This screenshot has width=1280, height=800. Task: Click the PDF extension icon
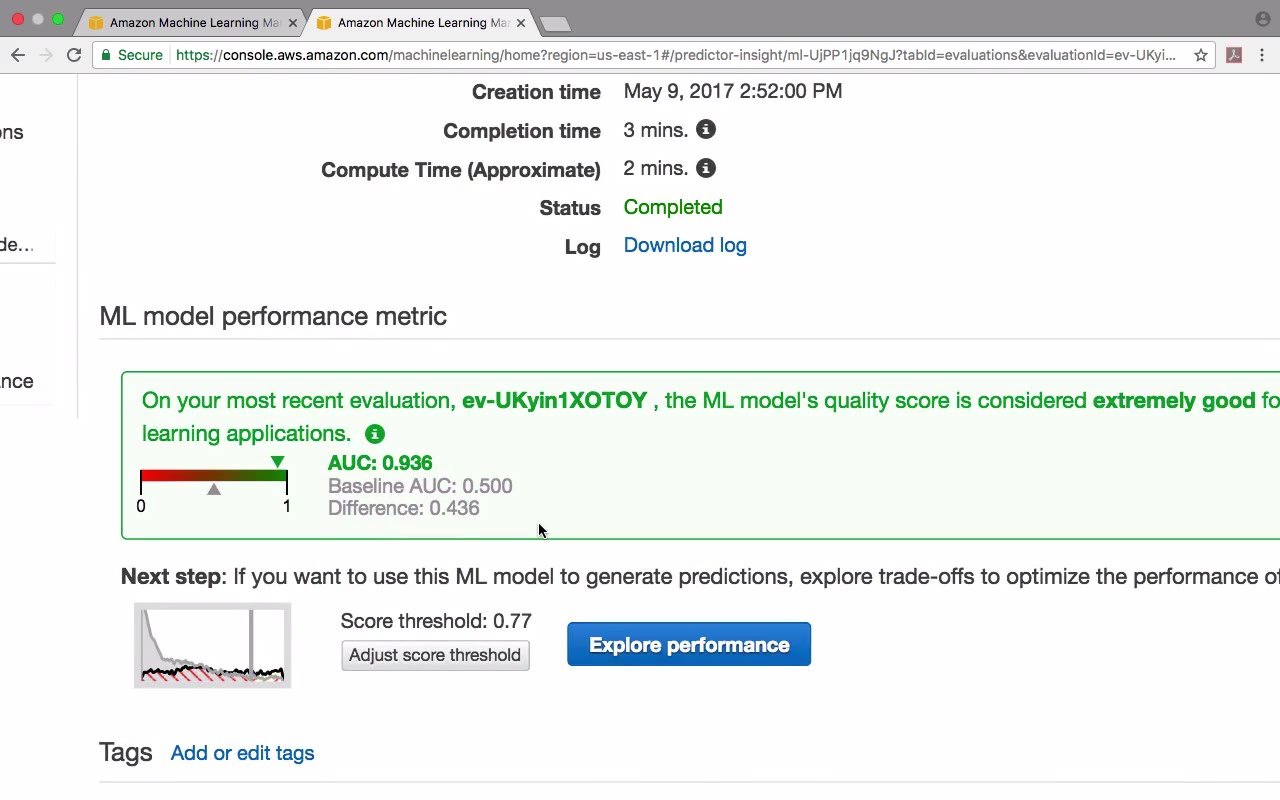1234,55
